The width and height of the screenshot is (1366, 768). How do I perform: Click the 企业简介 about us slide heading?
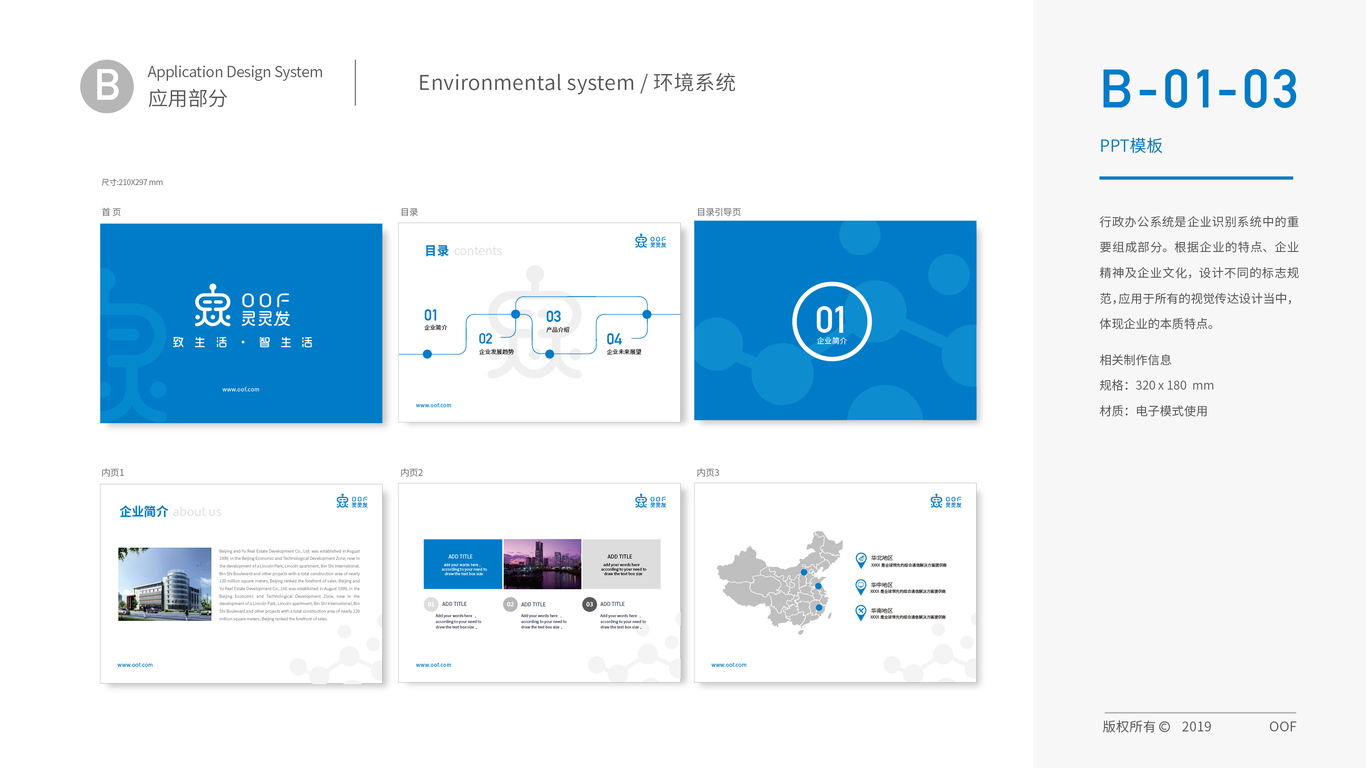[170, 512]
